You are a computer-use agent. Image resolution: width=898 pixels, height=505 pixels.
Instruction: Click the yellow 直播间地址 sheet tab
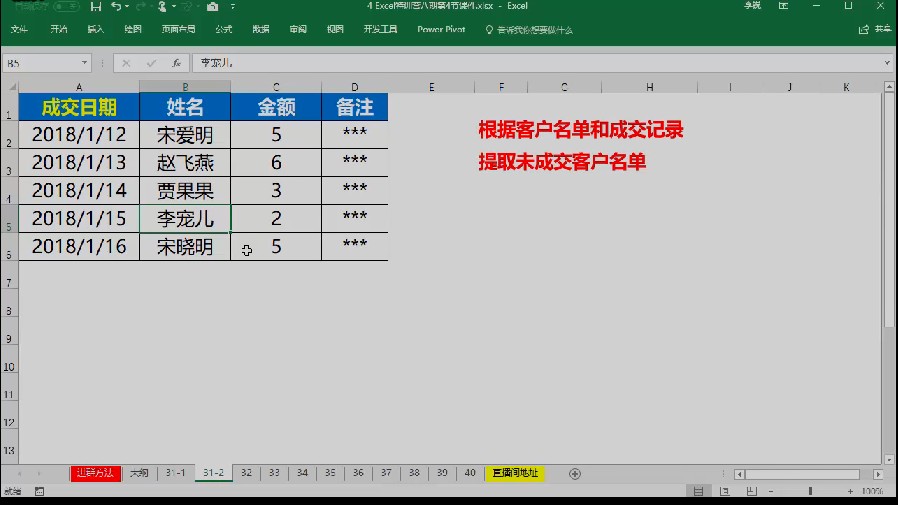tap(515, 473)
